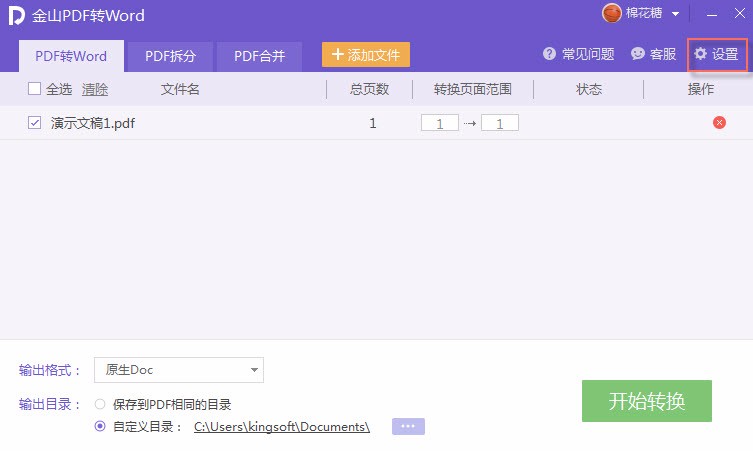Toggle the 全选 select-all checkbox
The height and width of the screenshot is (451, 753).
coord(34,88)
